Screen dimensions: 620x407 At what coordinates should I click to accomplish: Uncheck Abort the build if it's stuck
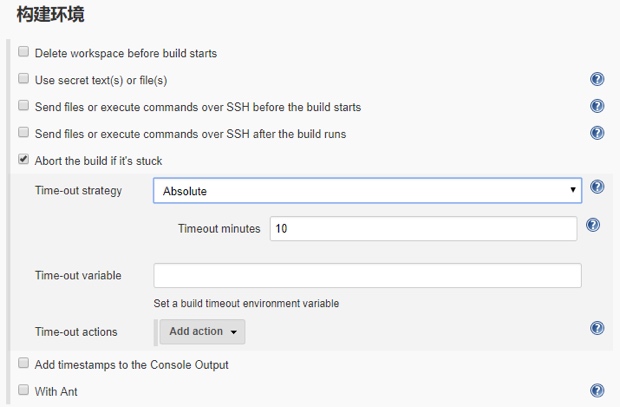(24, 159)
